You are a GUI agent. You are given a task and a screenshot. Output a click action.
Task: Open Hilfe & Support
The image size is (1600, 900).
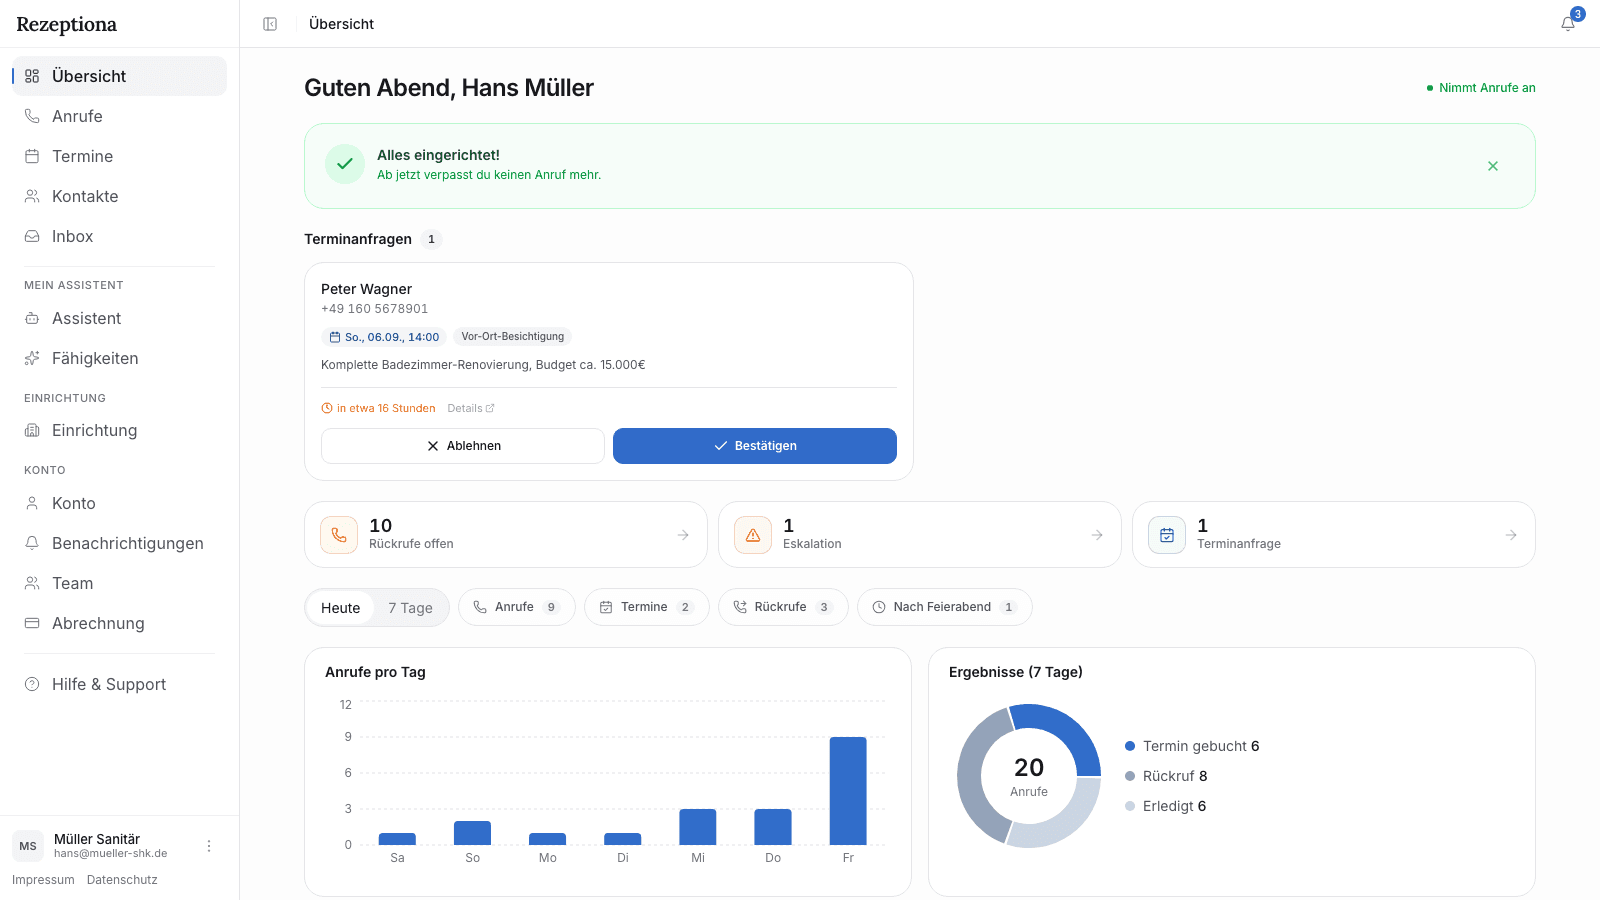pos(119,684)
